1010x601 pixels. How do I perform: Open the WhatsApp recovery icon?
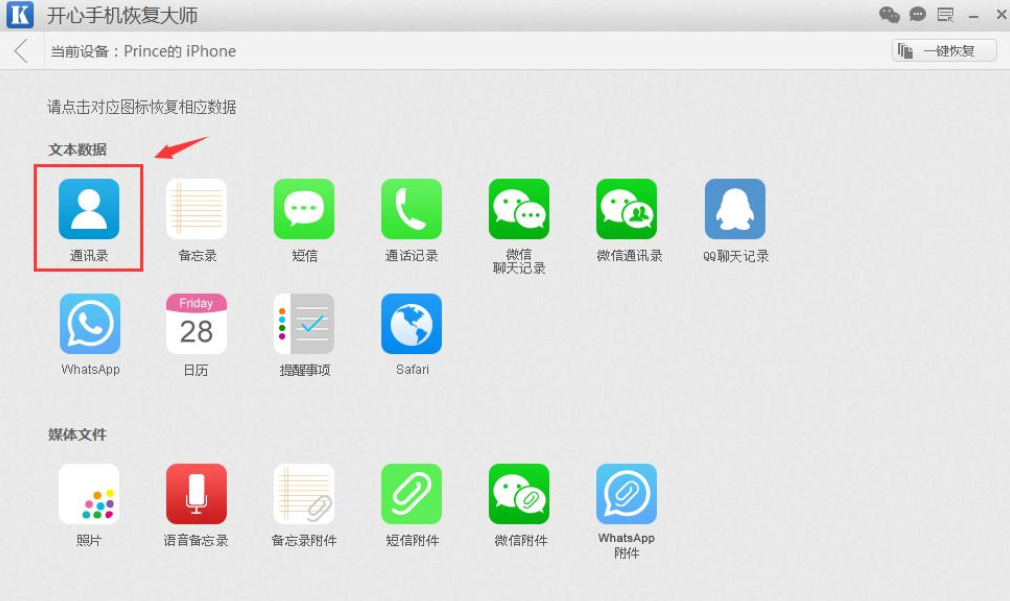pos(90,324)
